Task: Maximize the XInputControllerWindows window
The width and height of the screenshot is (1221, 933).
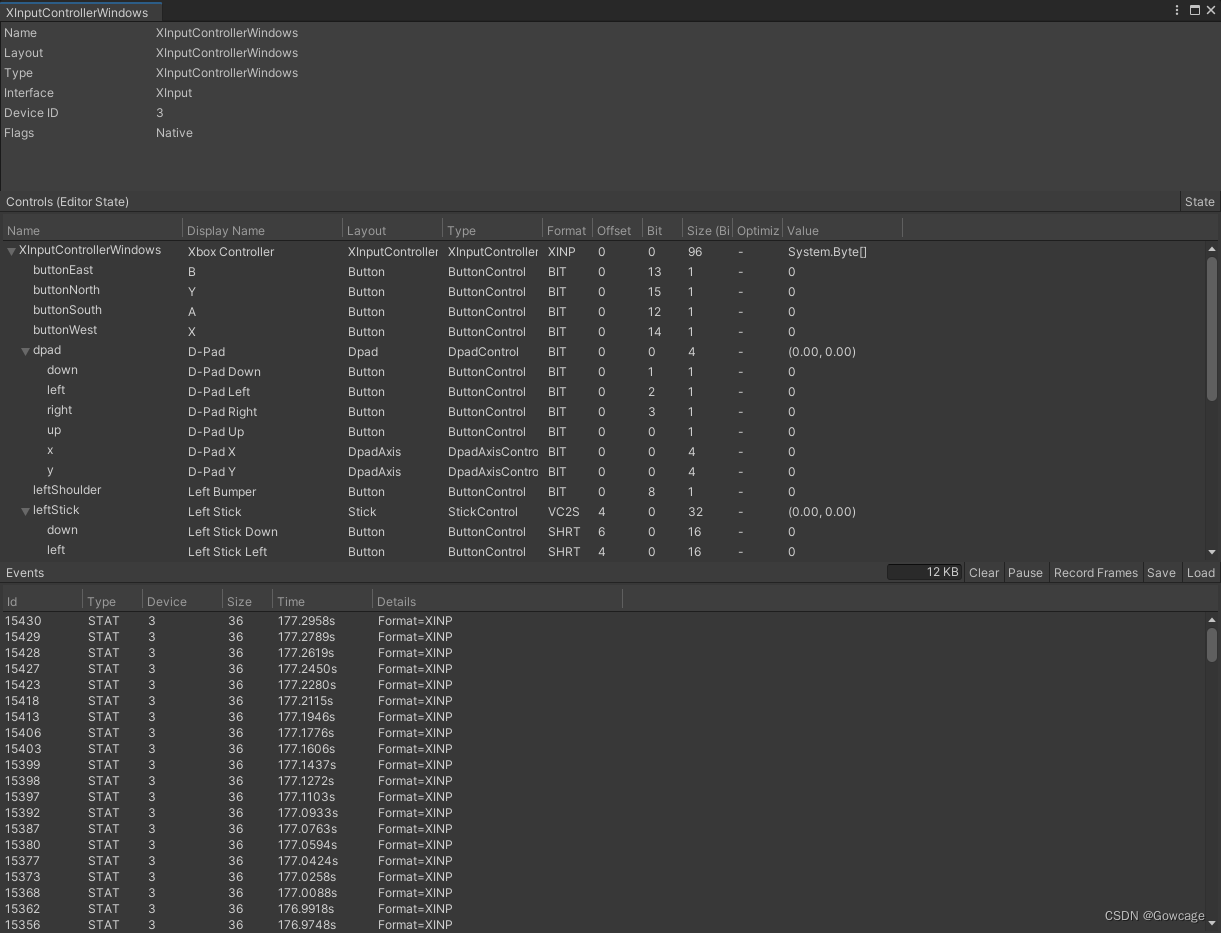Action: pyautogui.click(x=1194, y=10)
